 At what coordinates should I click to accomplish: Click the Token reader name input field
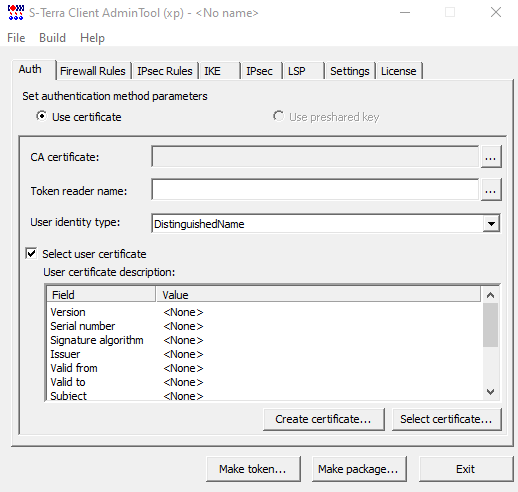(315, 190)
